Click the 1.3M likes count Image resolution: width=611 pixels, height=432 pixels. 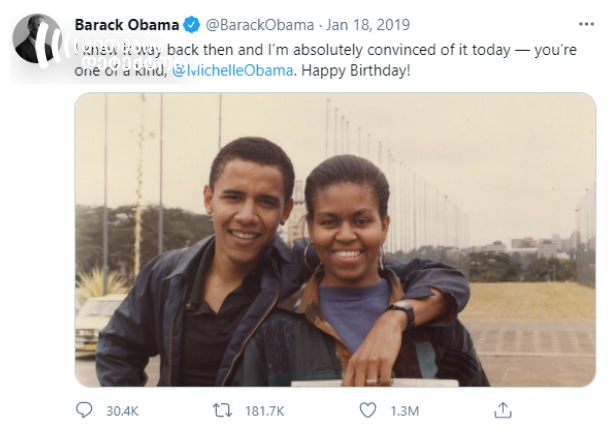(404, 411)
